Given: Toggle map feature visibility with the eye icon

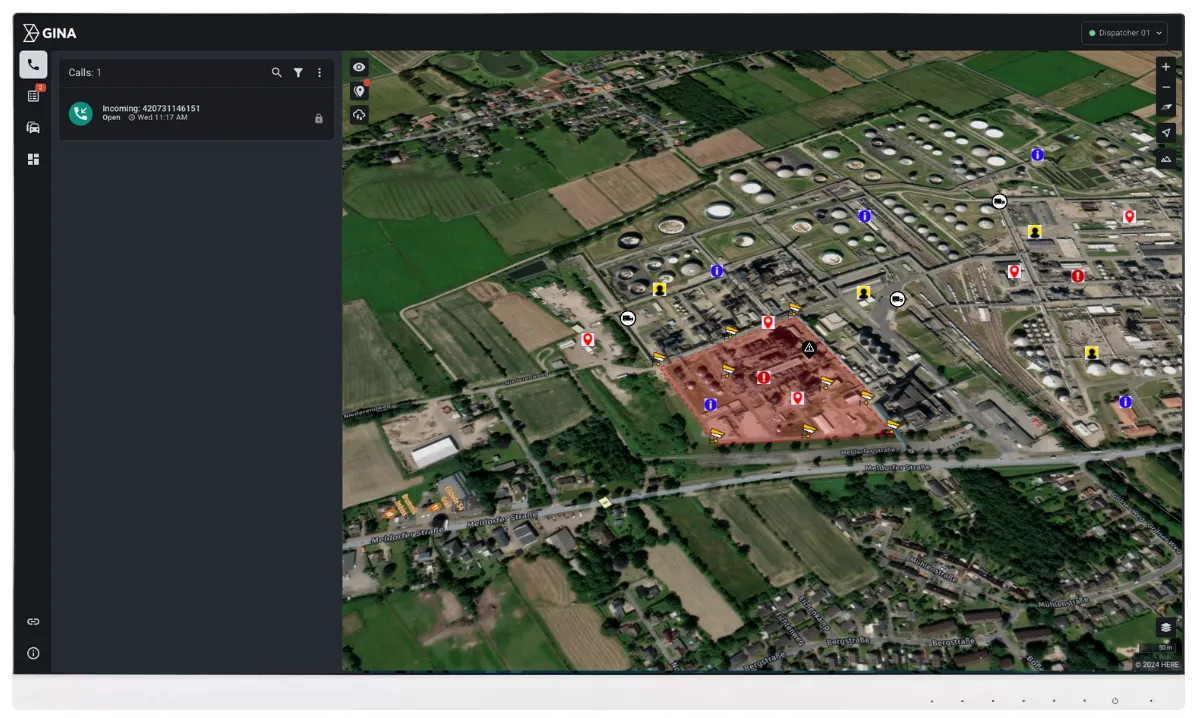Looking at the screenshot, I should click(x=359, y=66).
